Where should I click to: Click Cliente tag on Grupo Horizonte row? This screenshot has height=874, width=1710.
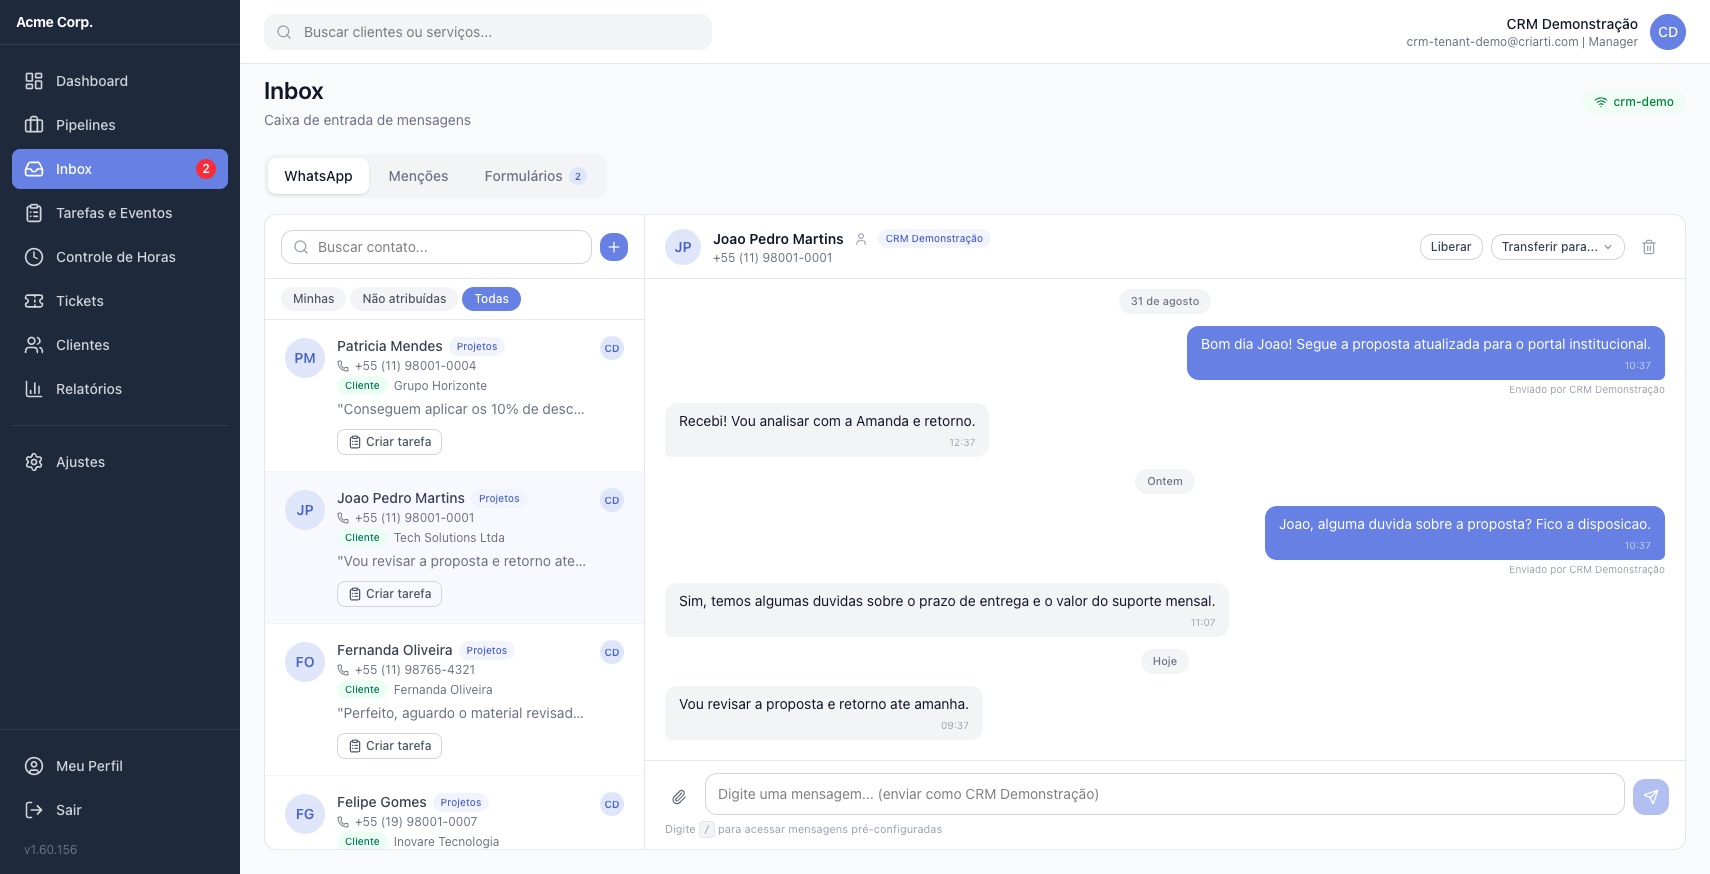[x=362, y=386]
